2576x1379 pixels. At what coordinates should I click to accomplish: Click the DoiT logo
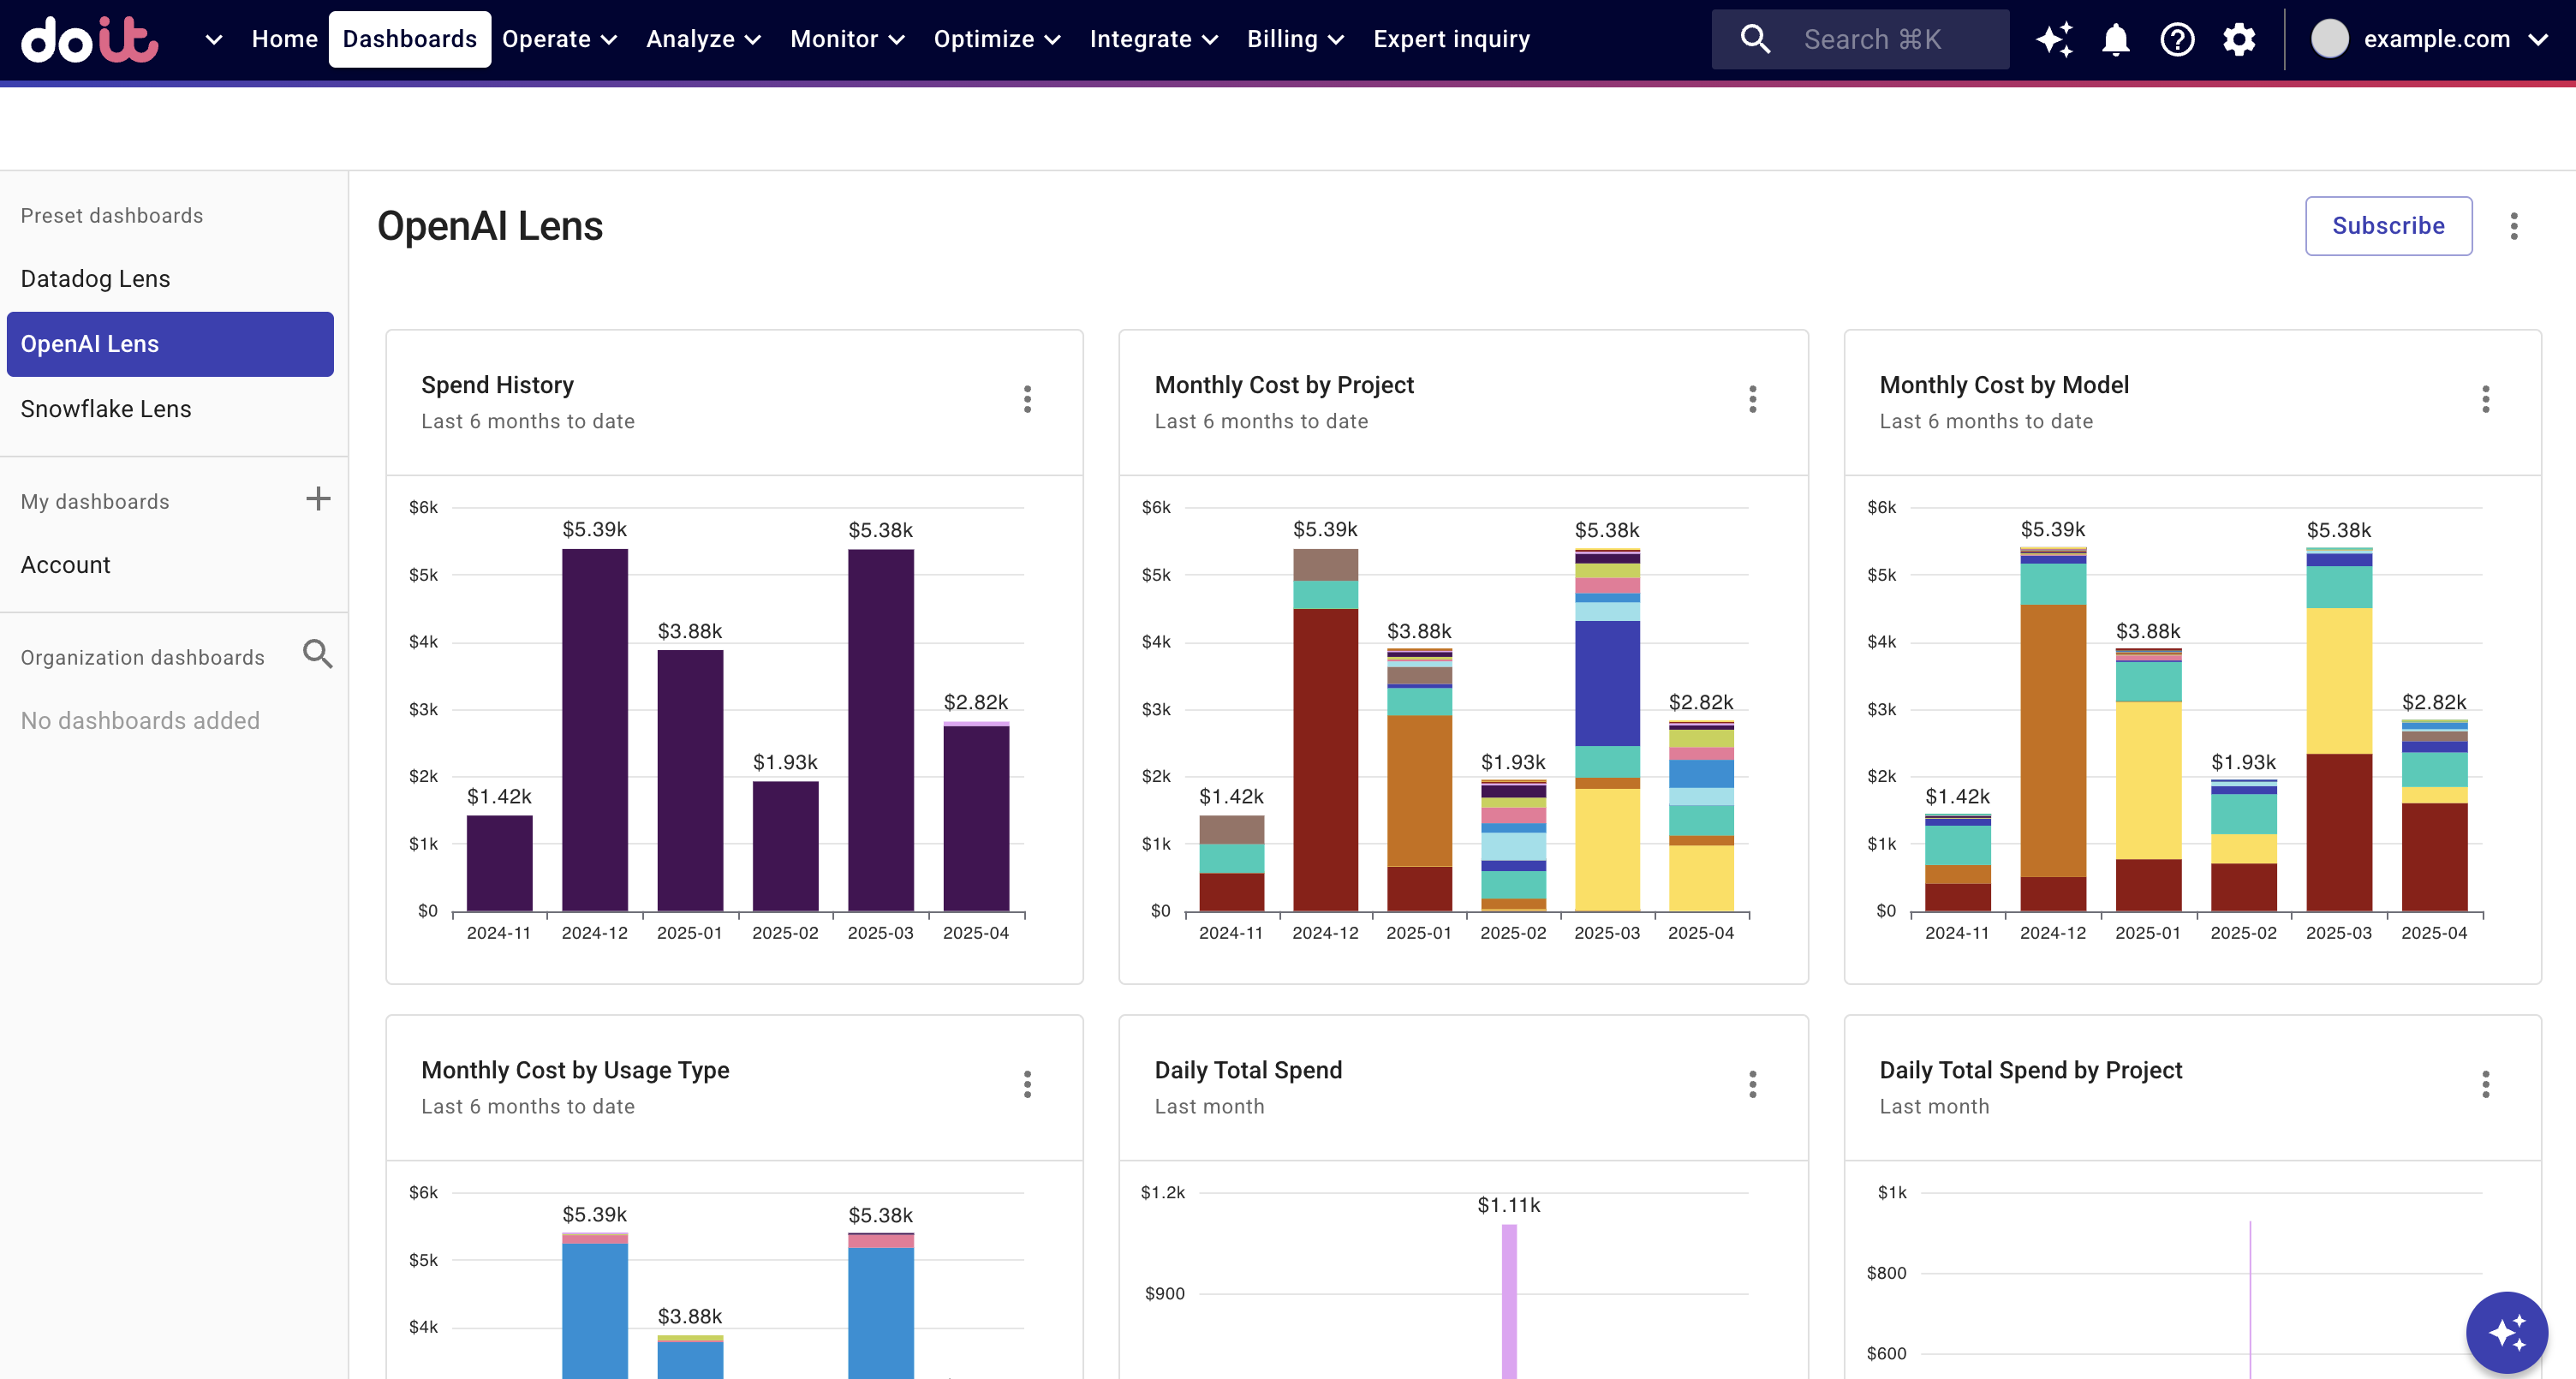(90, 39)
